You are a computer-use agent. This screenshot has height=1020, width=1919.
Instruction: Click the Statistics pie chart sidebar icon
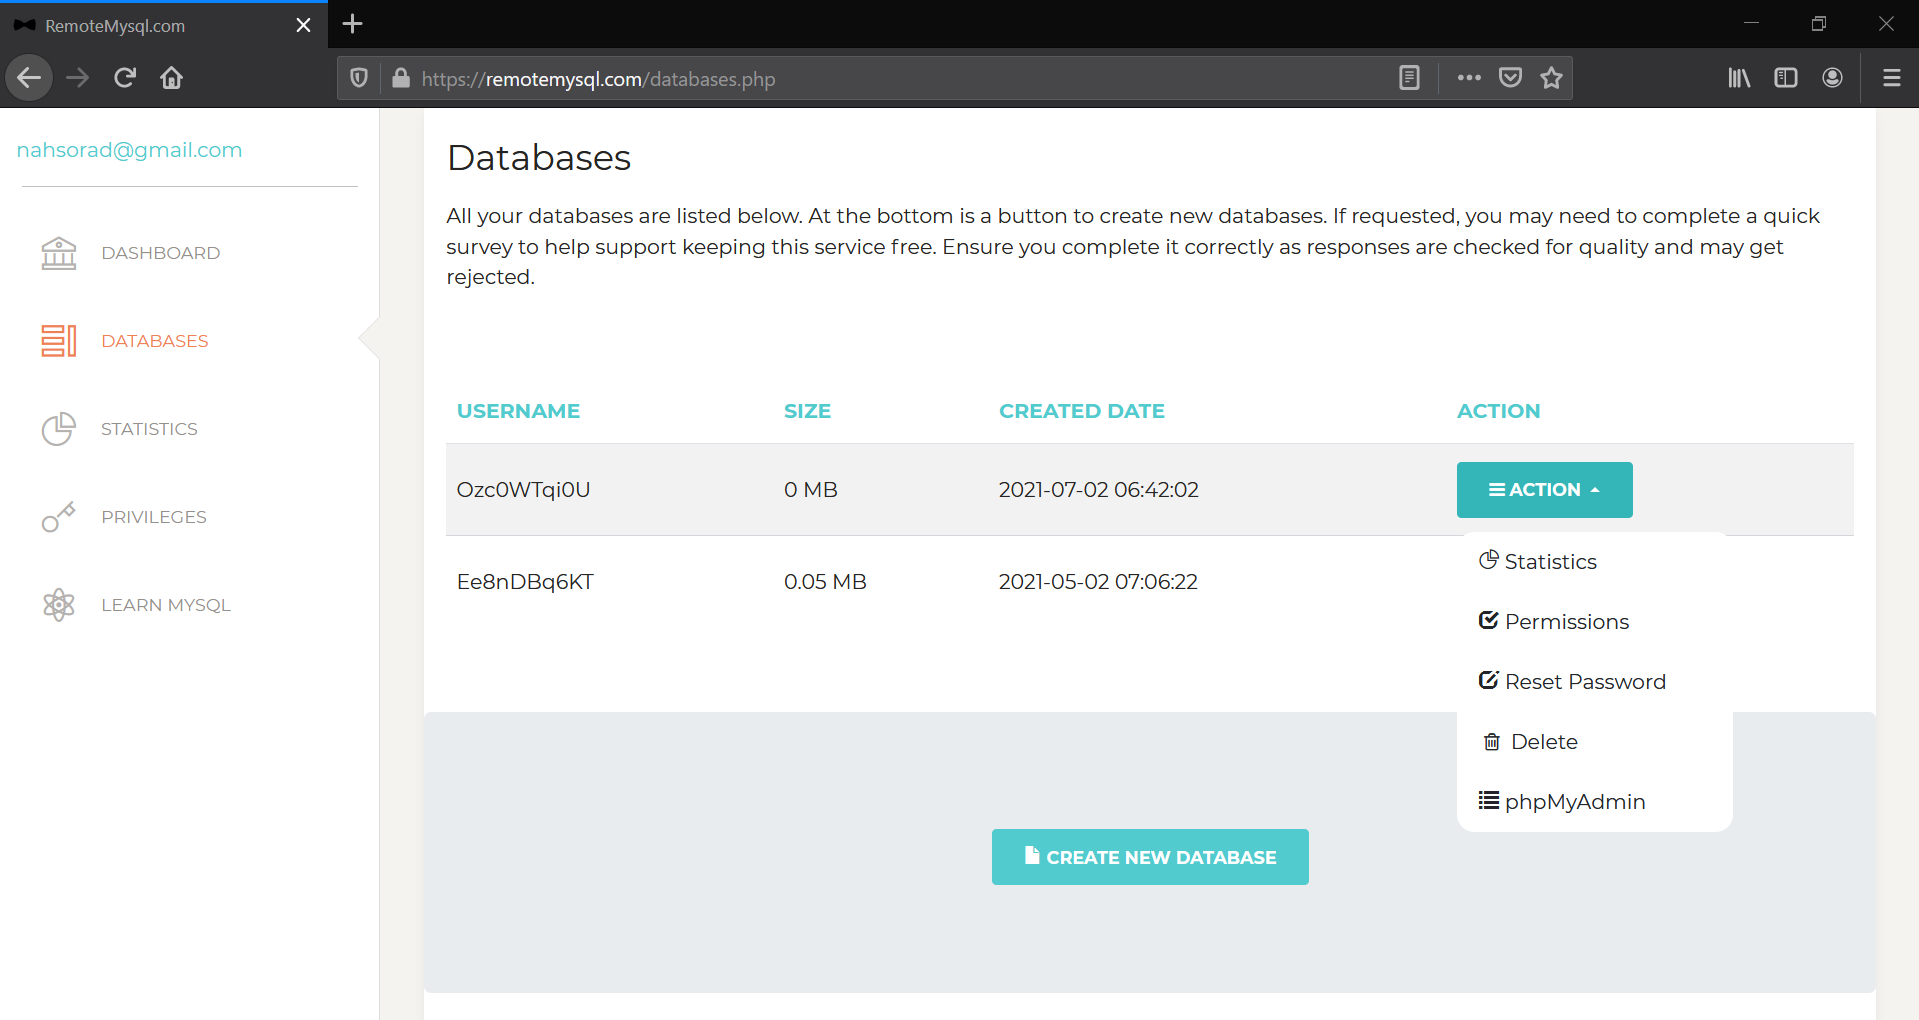(59, 429)
